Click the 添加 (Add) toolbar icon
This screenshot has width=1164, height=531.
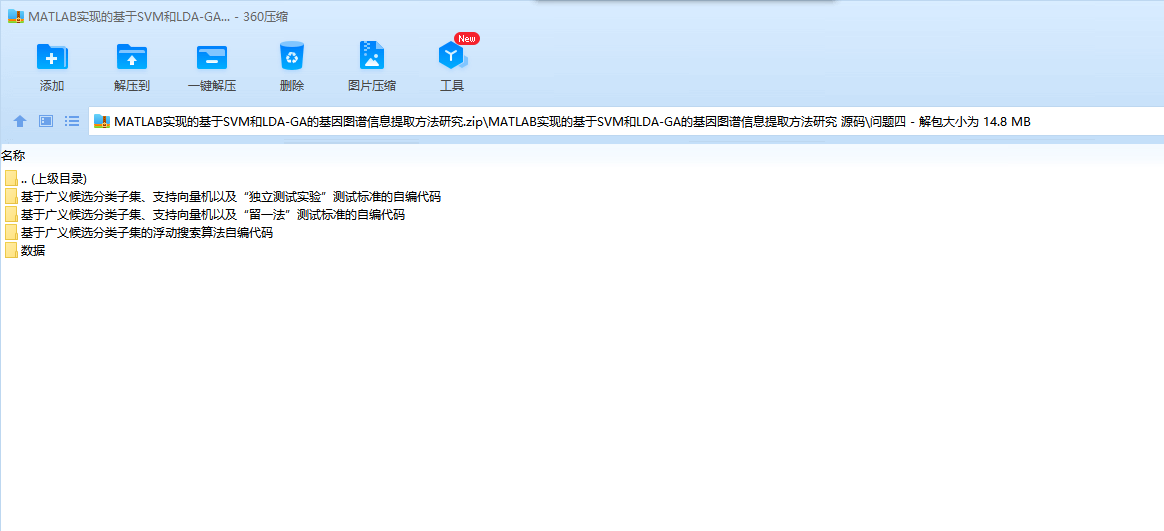52,56
